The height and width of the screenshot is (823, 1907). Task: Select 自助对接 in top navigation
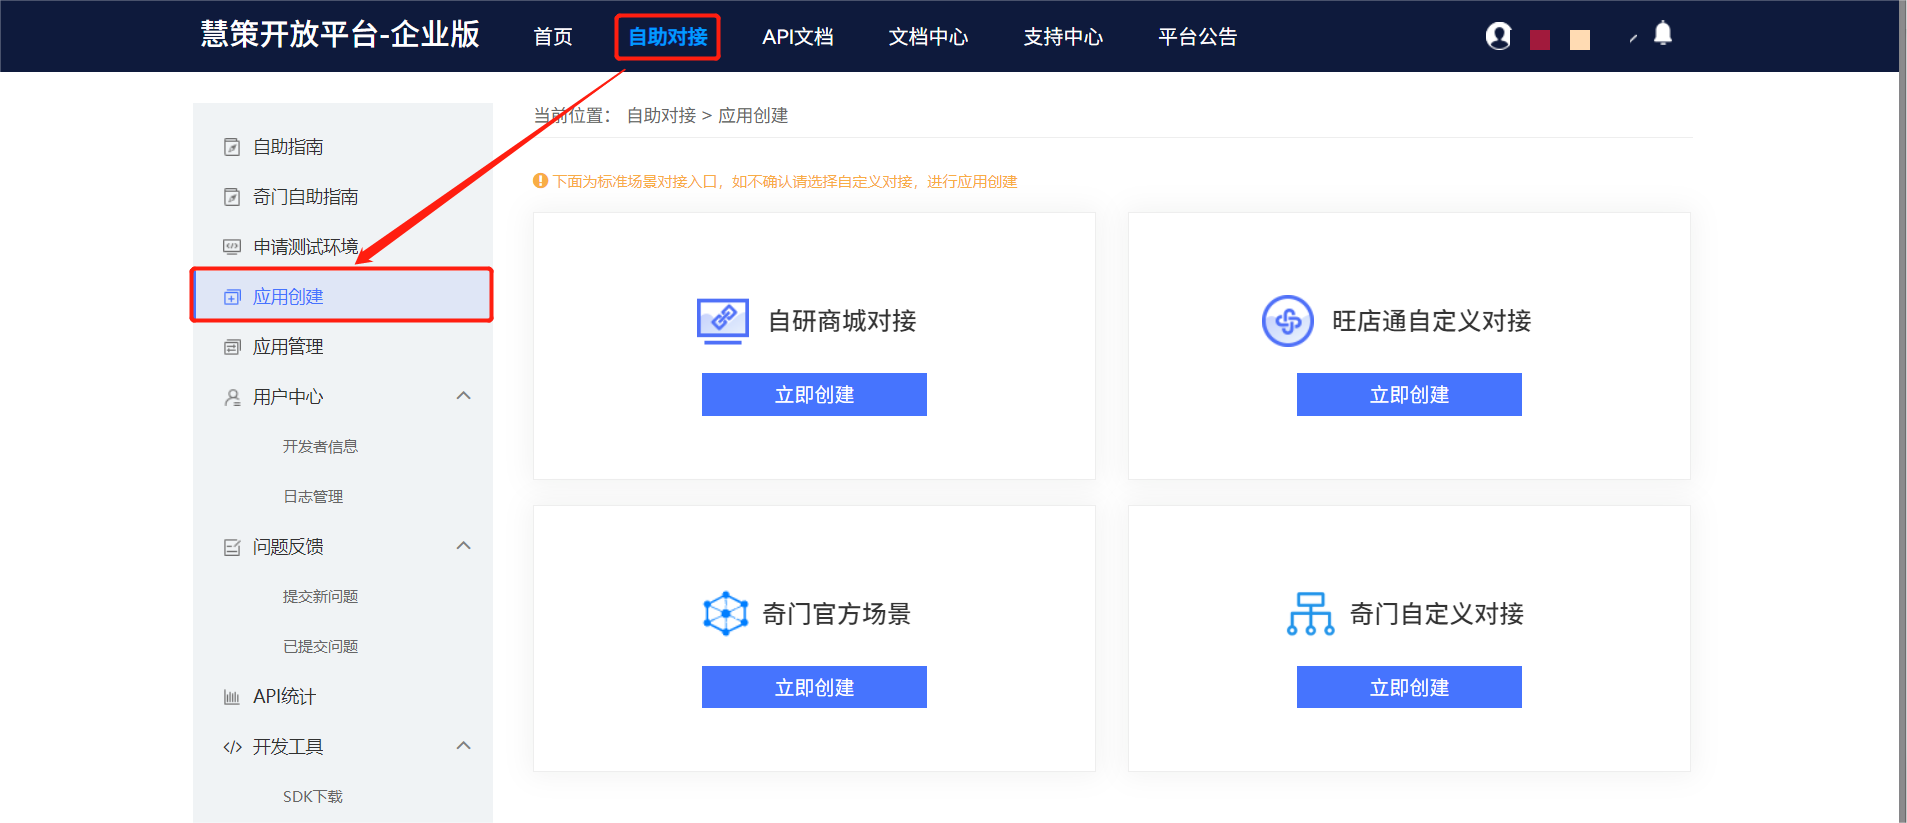[668, 37]
